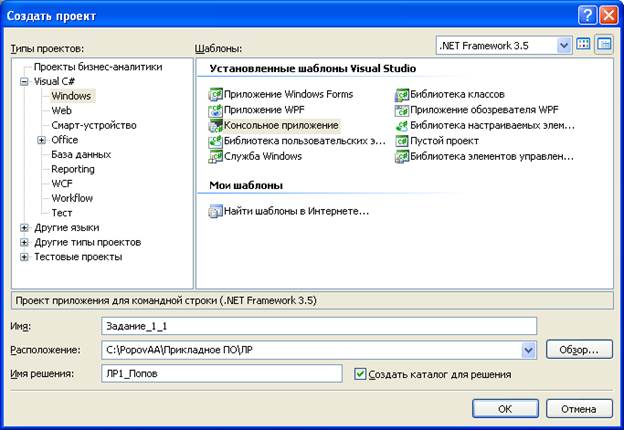This screenshot has width=624, height=430.
Task: Click the Служба Windows label text
Action: (263, 156)
